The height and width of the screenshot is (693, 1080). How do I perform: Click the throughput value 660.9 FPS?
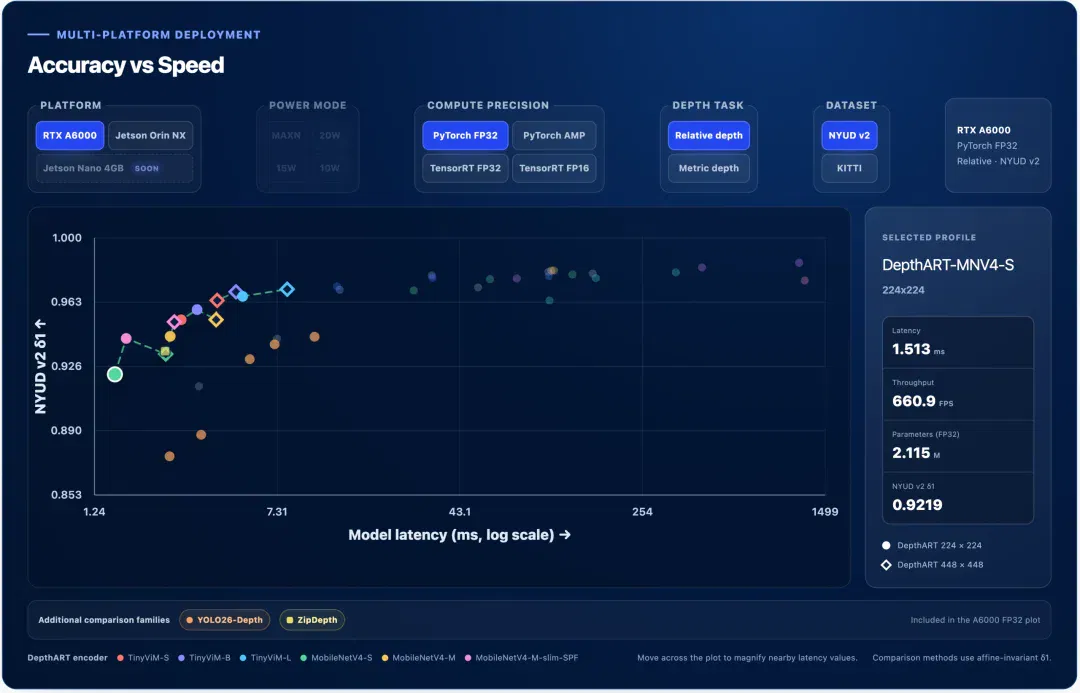[x=922, y=401]
